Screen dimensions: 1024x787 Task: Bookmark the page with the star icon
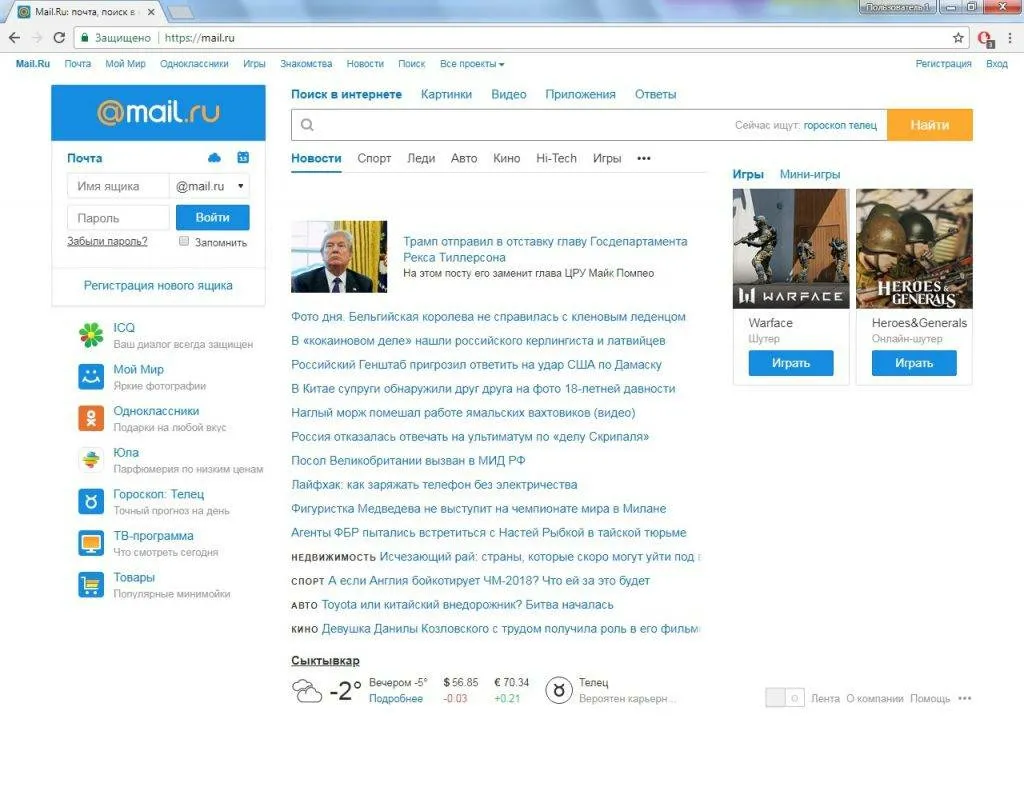958,38
